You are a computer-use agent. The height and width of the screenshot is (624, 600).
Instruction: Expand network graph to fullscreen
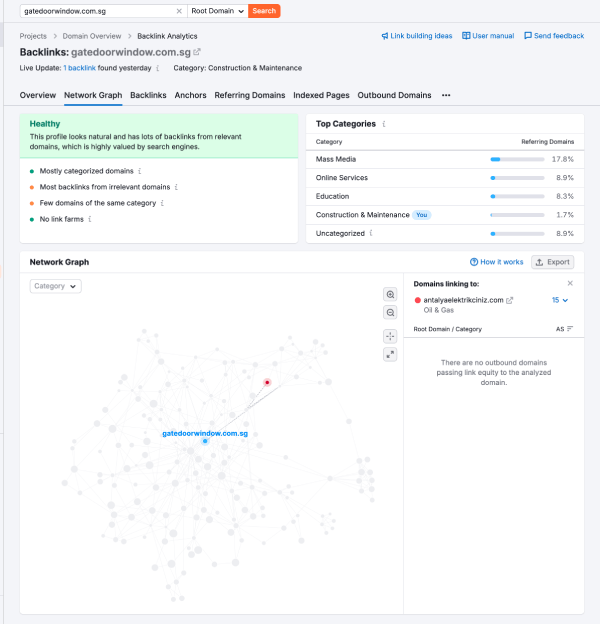tap(390, 354)
